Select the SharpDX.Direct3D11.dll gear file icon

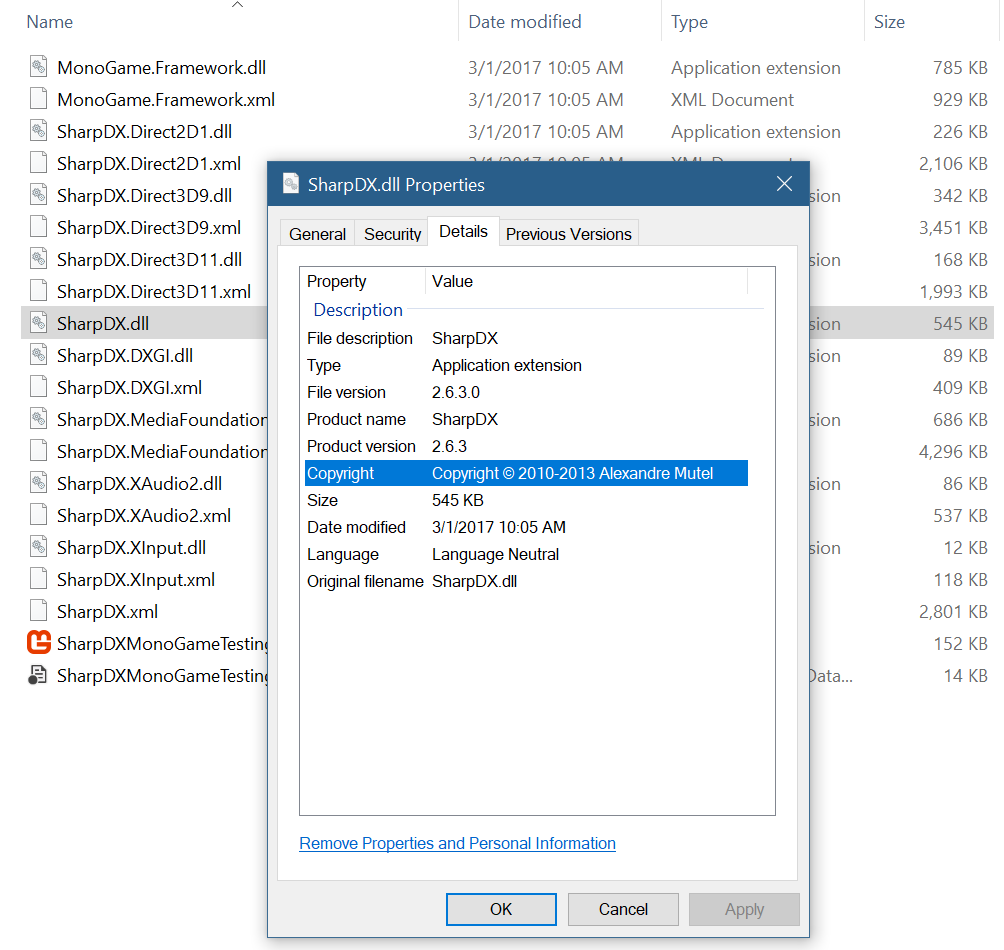point(38,259)
